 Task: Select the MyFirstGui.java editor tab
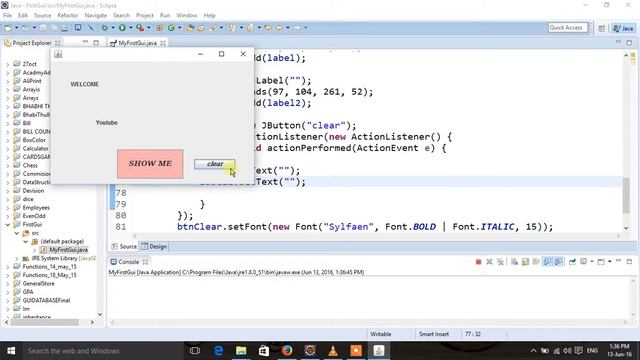[x=138, y=43]
